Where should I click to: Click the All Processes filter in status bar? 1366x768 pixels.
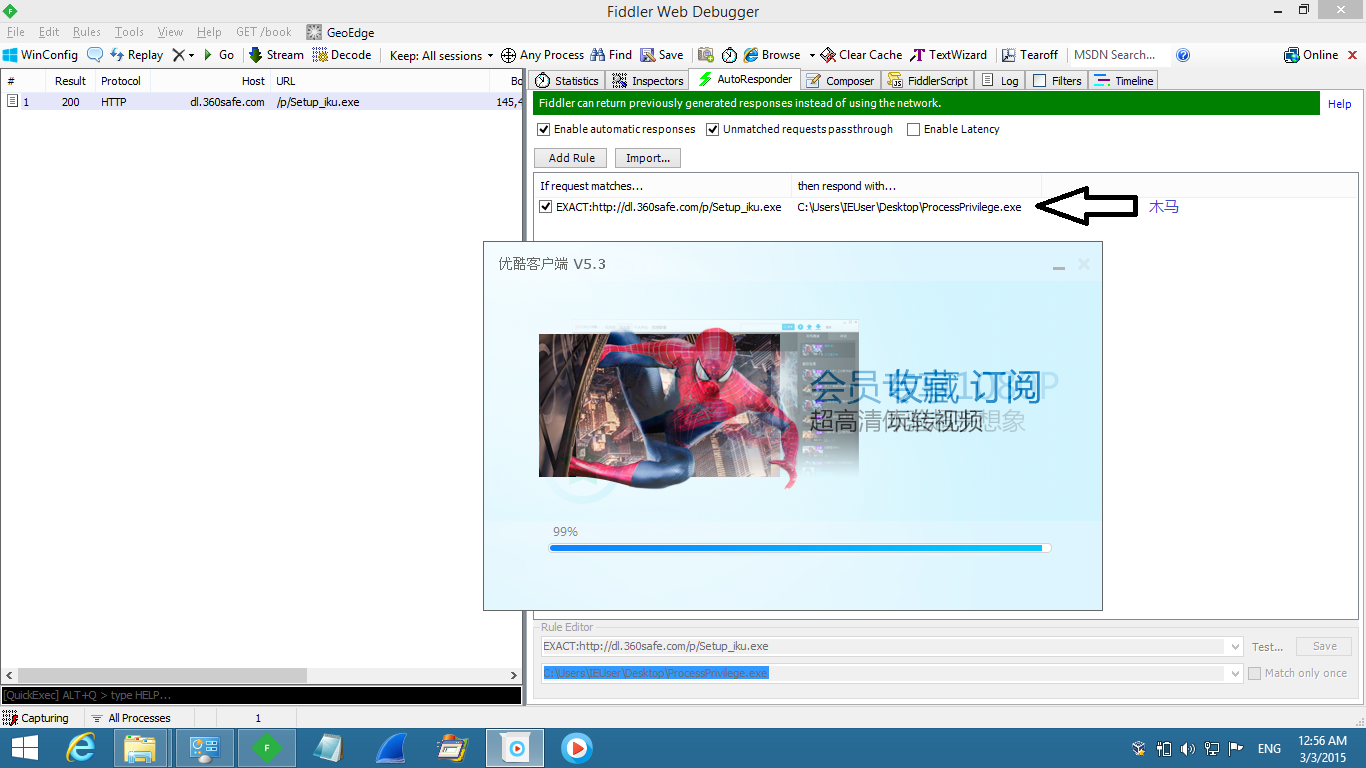coord(130,718)
